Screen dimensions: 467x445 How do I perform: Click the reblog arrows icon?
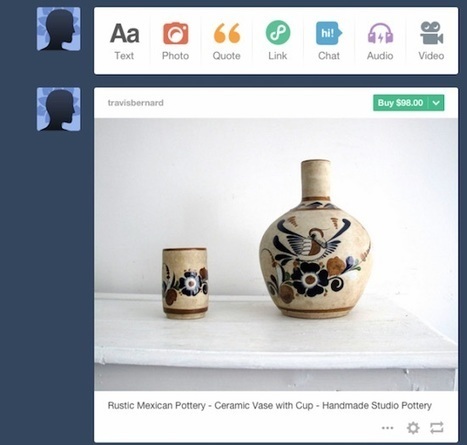pyautogui.click(x=437, y=427)
